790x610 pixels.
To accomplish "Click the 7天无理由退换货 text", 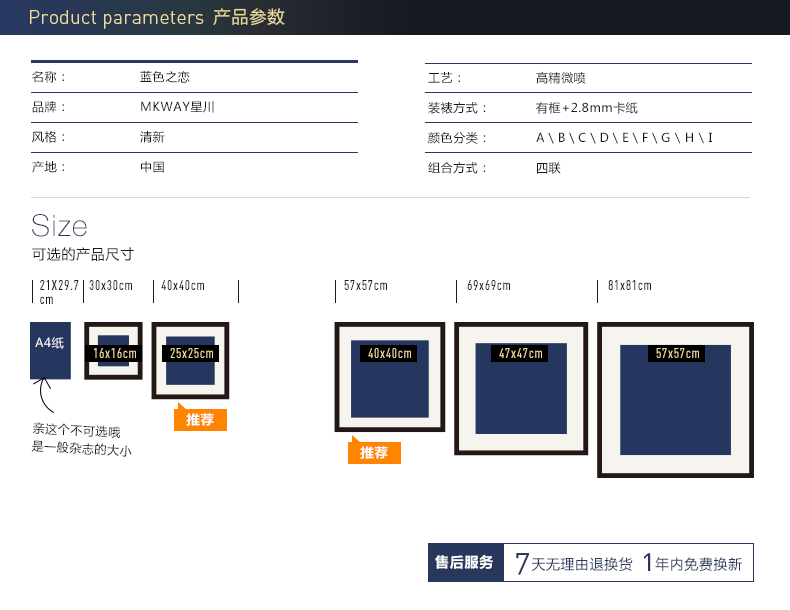I will (x=573, y=563).
